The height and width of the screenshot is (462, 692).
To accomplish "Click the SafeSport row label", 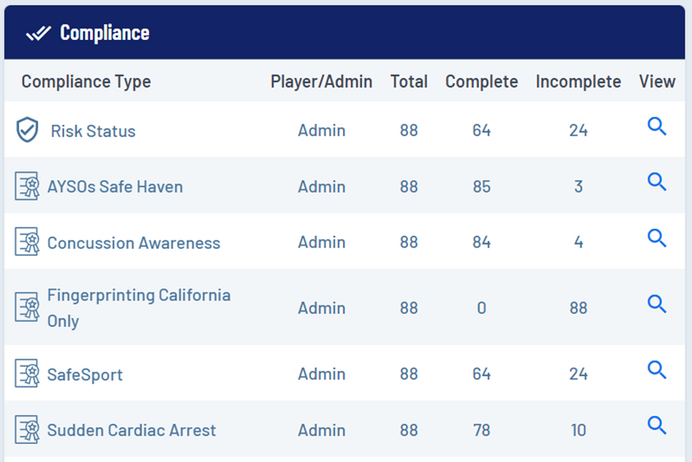I will (x=85, y=375).
